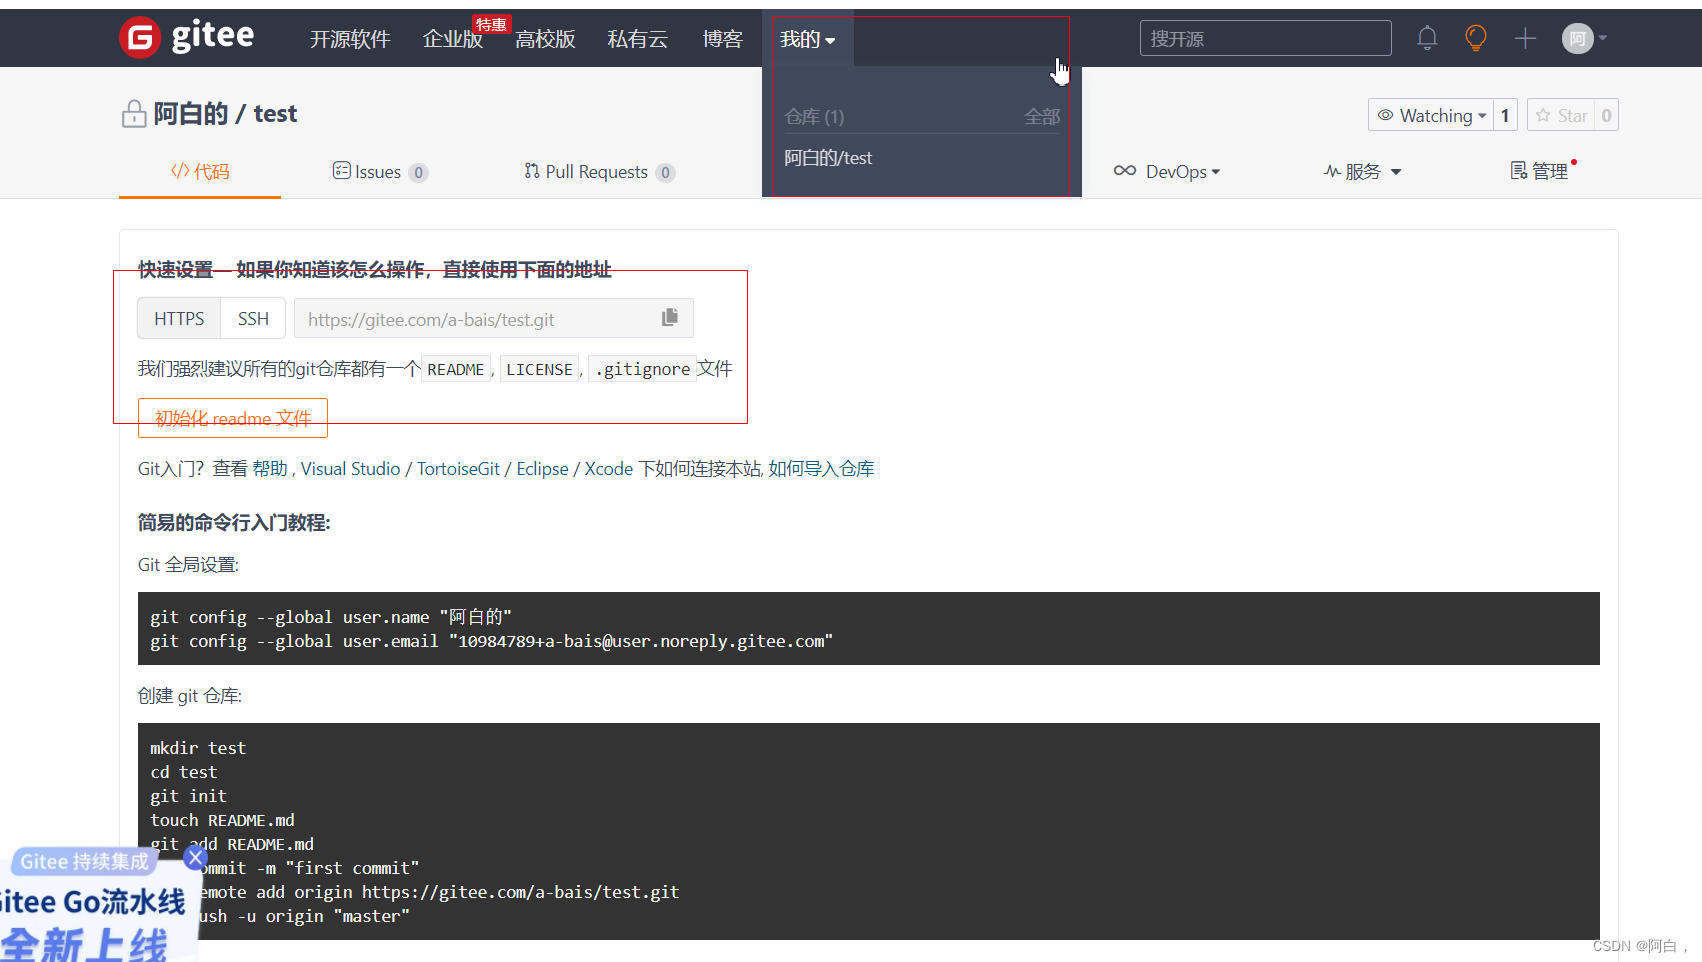This screenshot has width=1702, height=962.
Task: Select the HTTPS protocol button
Action: [179, 318]
